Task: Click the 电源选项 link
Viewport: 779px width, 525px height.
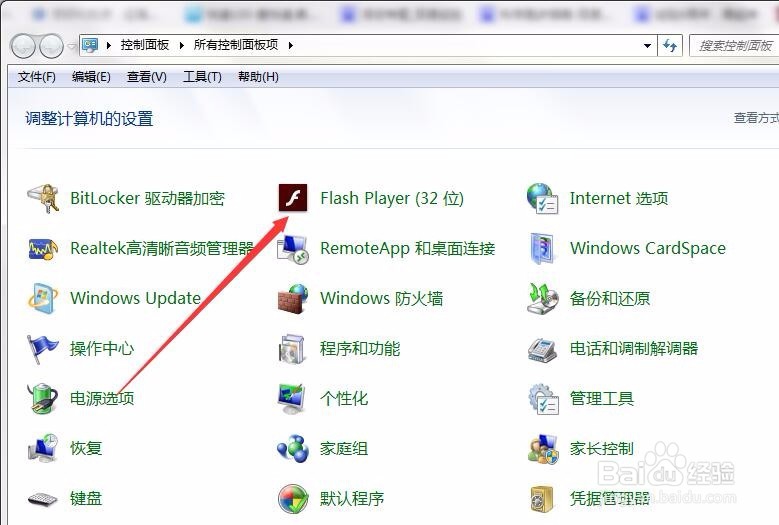Action: click(x=102, y=398)
